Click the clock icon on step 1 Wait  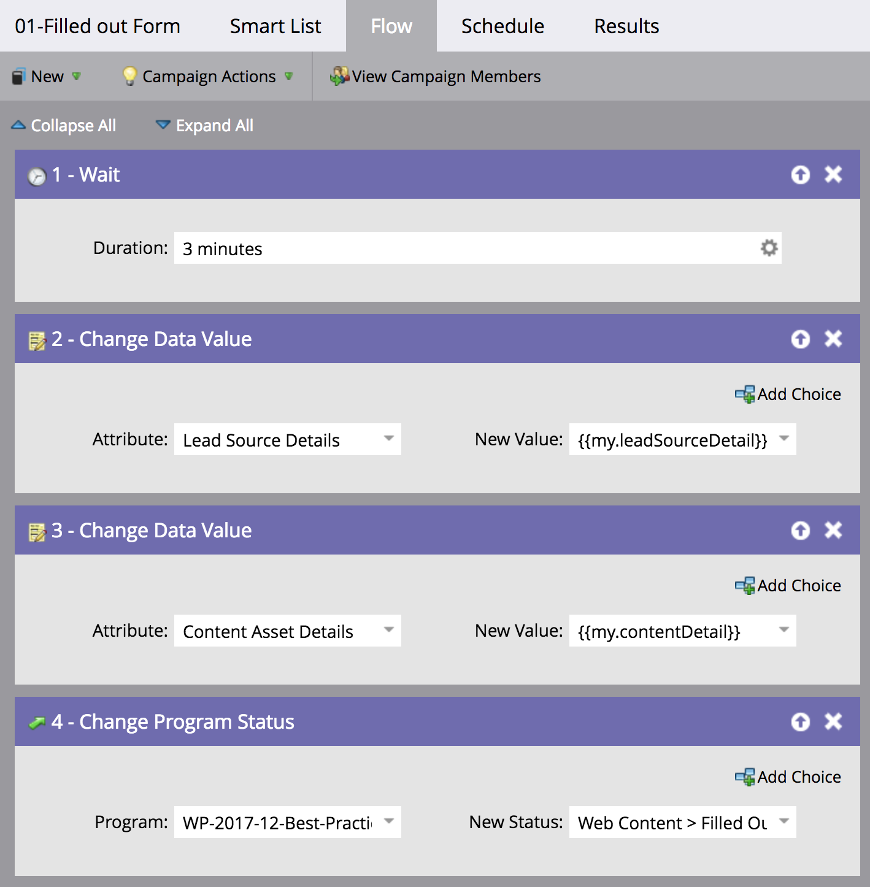pos(36,174)
